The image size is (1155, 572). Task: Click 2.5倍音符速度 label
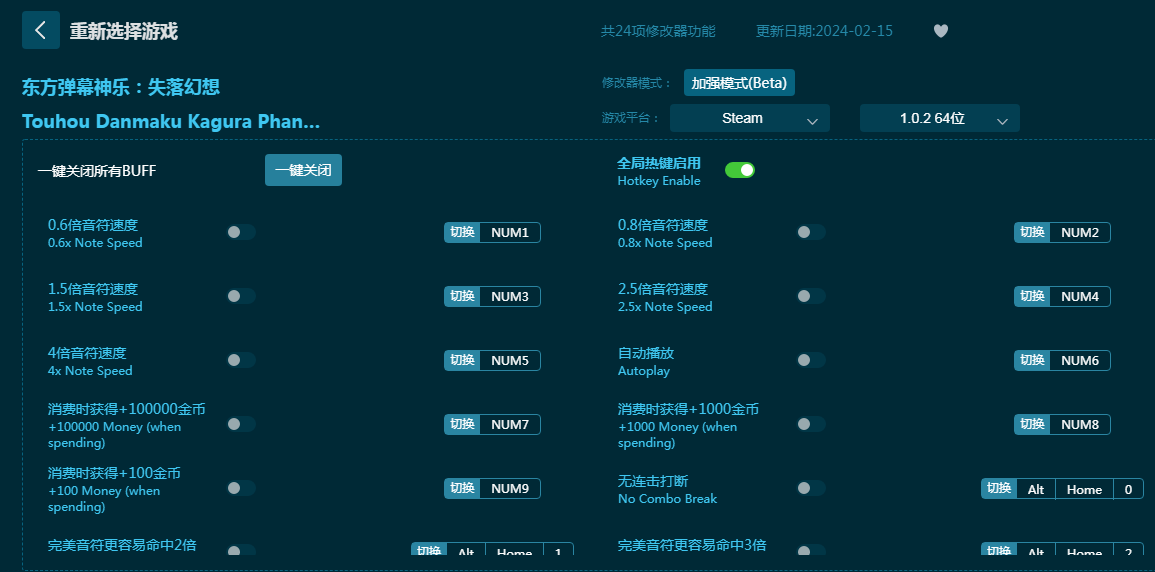click(663, 289)
